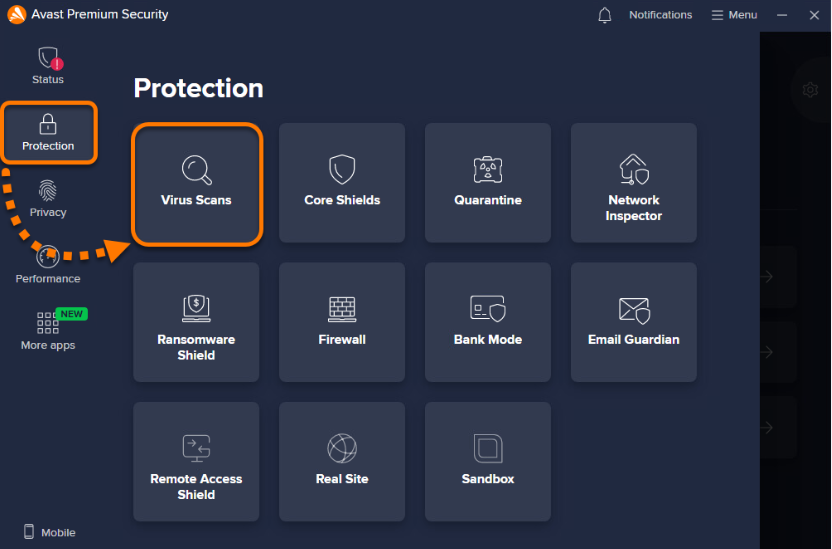
Task: Open the Remote Access Shield tile
Action: (x=196, y=461)
